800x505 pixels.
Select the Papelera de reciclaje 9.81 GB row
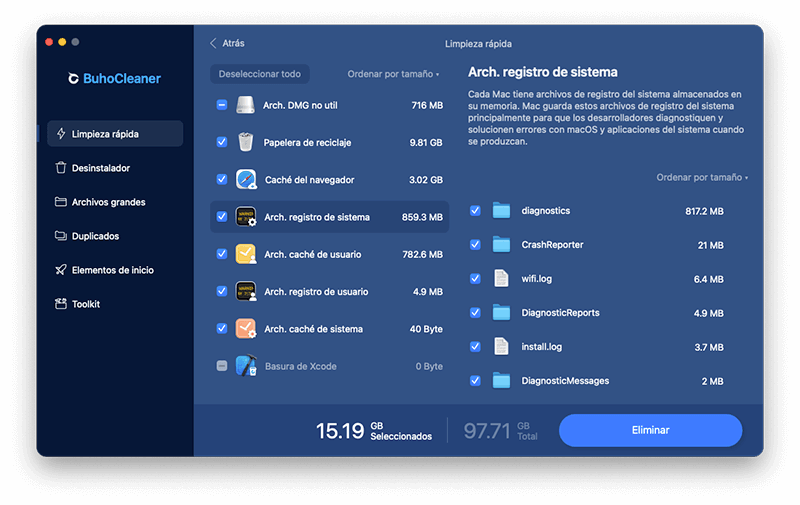pyautogui.click(x=330, y=142)
